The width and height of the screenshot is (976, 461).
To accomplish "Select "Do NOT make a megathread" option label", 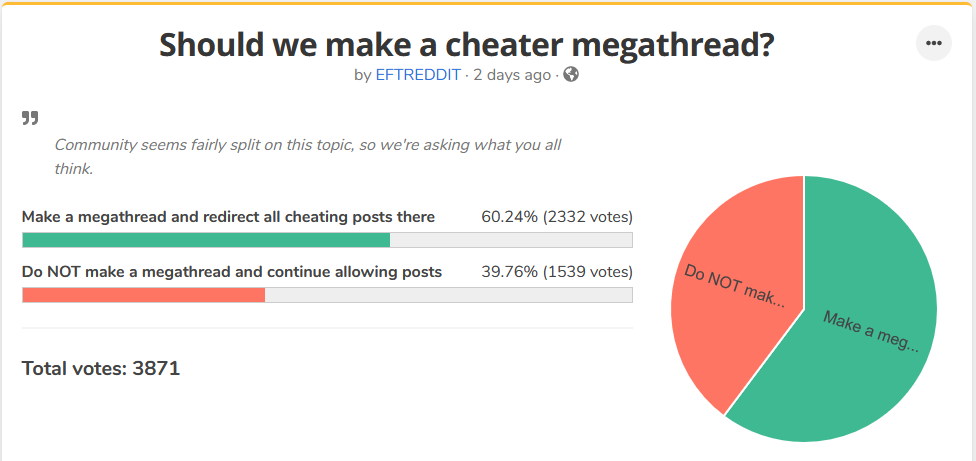I will tap(232, 271).
